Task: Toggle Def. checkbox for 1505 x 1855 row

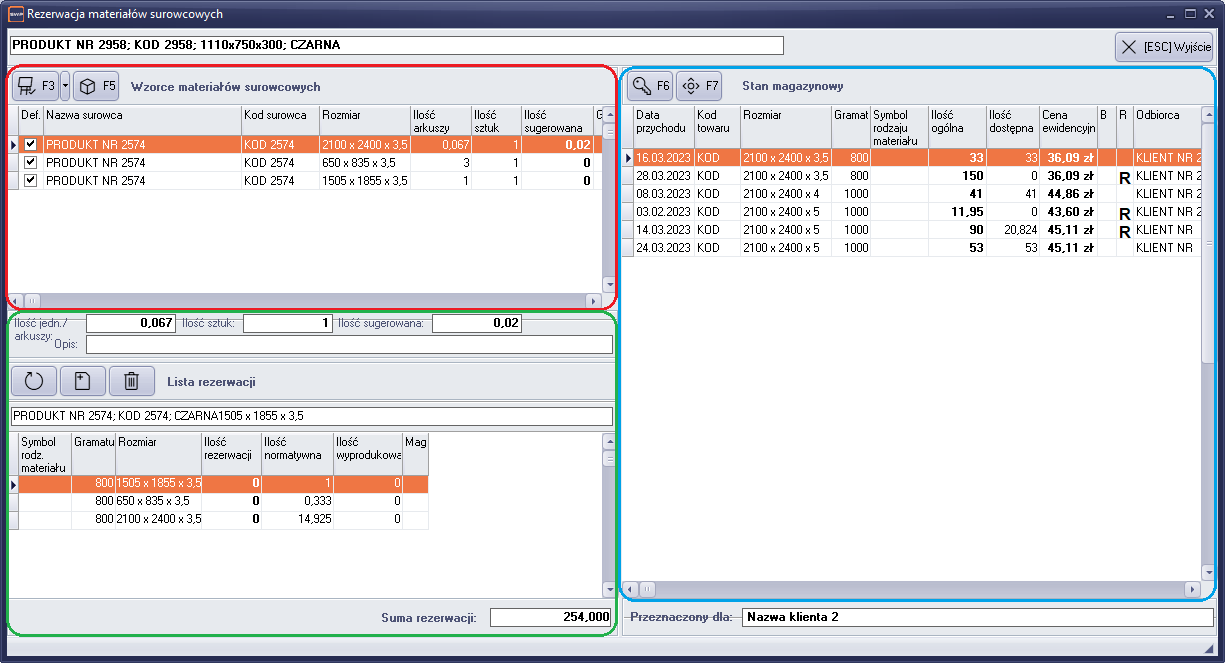Action: point(30,181)
